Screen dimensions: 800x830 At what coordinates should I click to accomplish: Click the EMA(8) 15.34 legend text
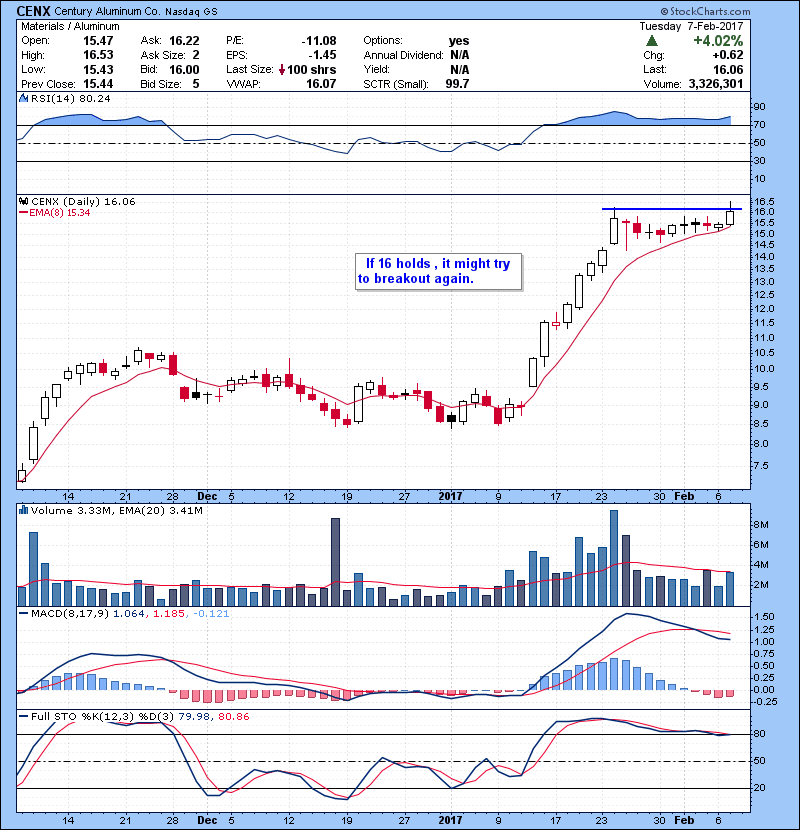(59, 213)
